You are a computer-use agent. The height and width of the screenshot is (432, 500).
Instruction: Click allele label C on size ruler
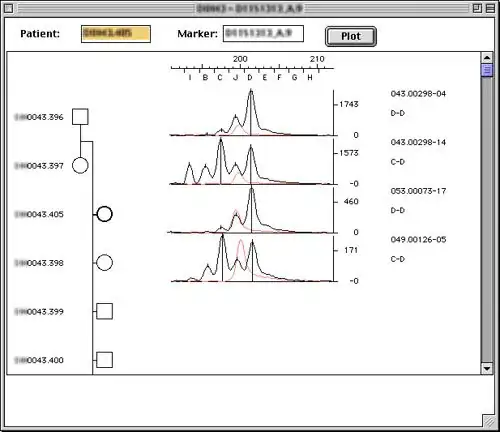[220, 78]
